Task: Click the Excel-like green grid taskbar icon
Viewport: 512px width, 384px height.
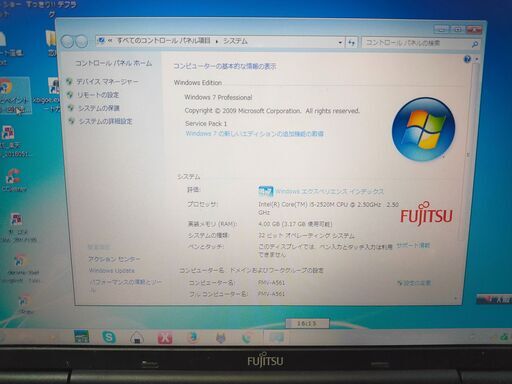Action: [x=81, y=337]
